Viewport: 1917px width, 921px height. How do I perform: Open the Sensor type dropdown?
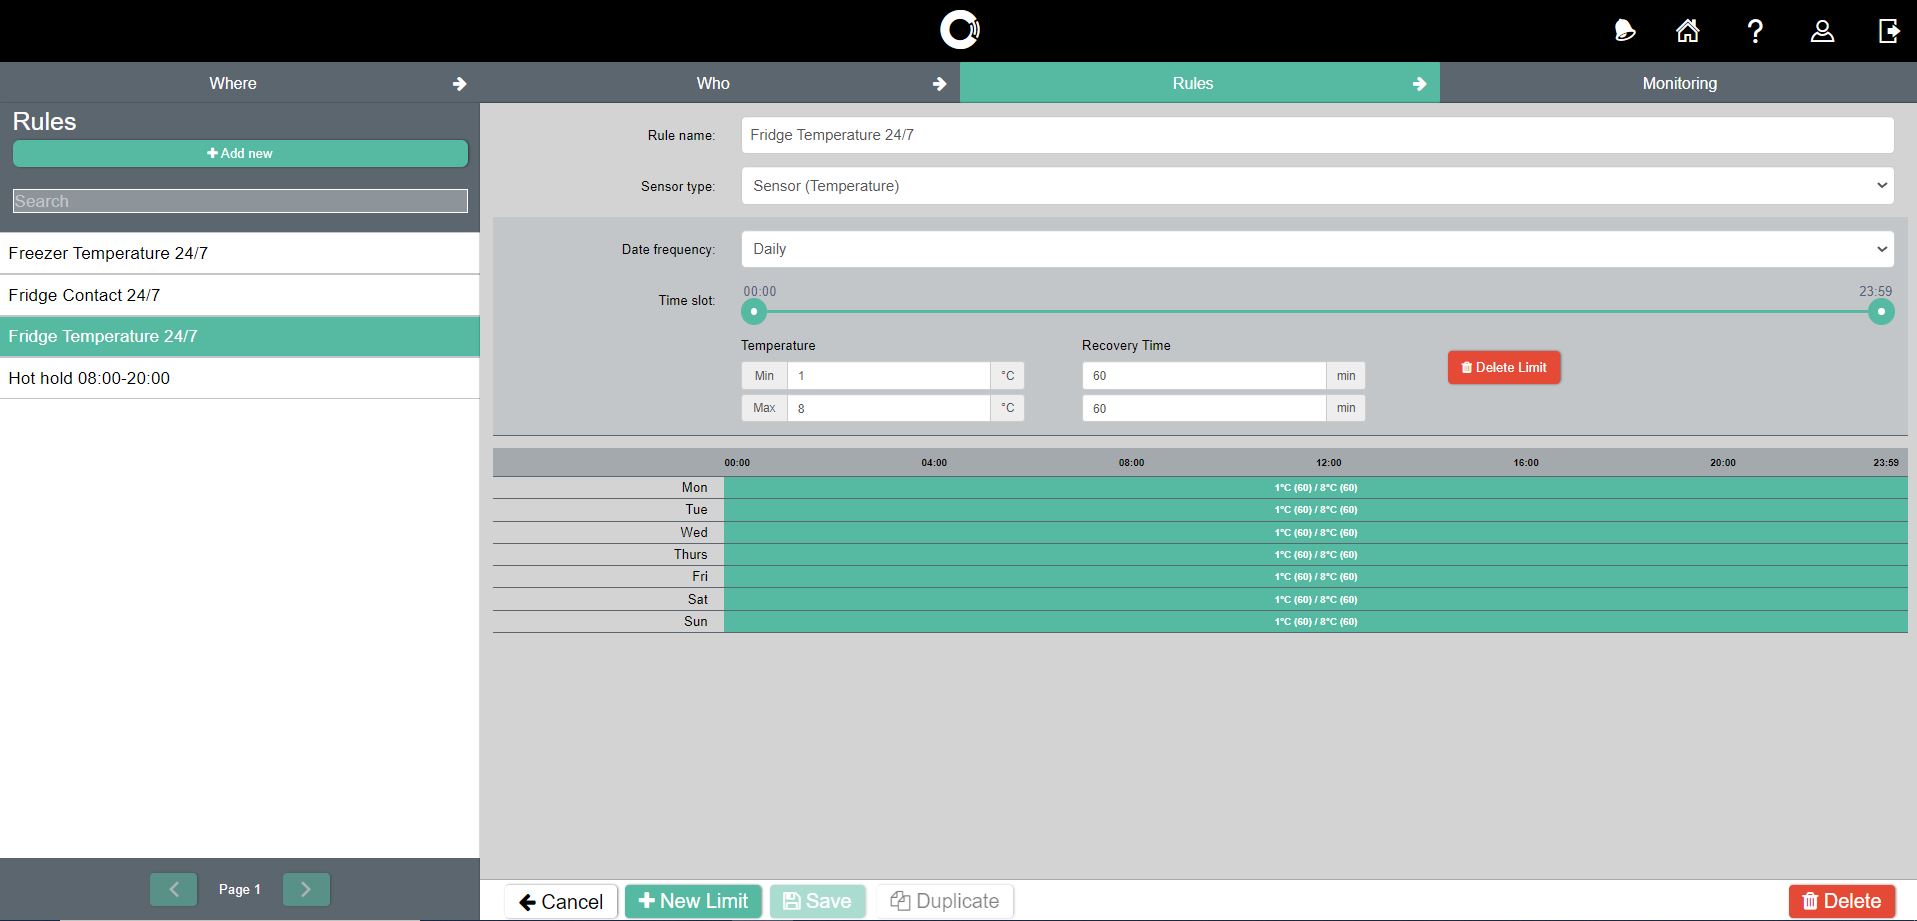1316,186
